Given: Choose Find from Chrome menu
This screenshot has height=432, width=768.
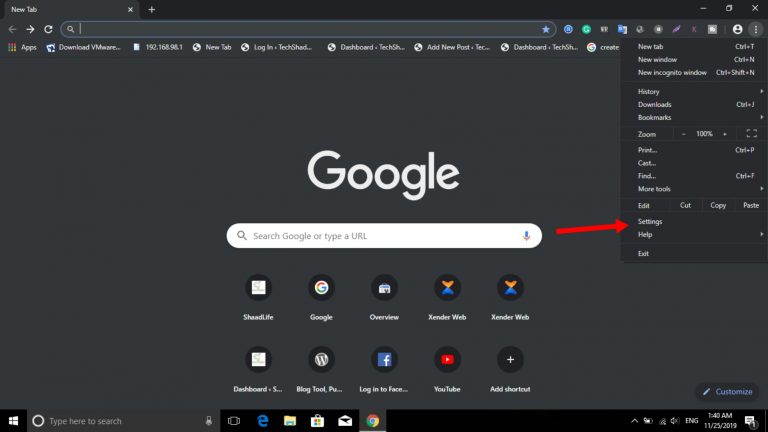Looking at the screenshot, I should (x=695, y=176).
